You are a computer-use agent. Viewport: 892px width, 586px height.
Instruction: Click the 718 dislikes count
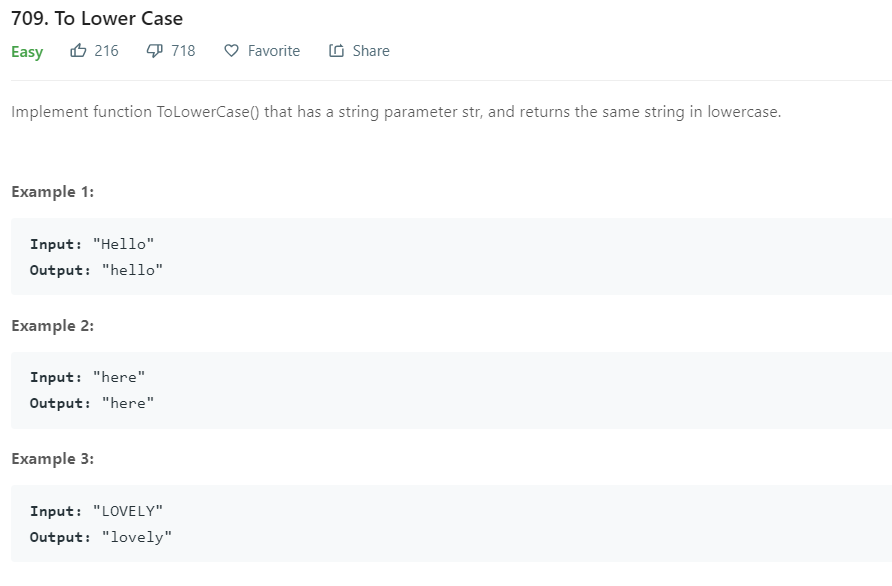(183, 51)
